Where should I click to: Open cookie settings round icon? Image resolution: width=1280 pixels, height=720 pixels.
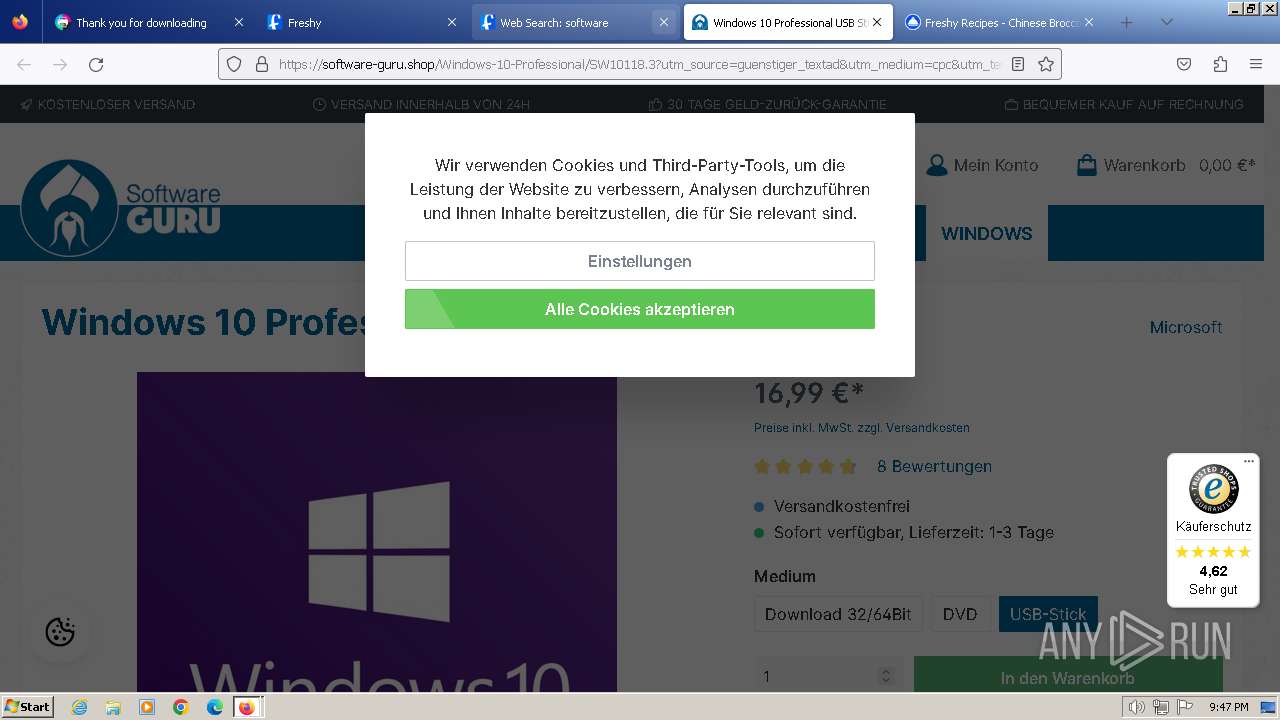(60, 632)
